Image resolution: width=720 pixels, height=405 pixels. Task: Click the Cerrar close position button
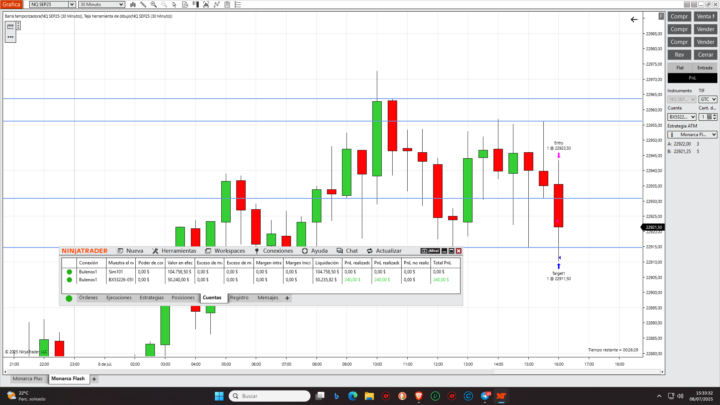tap(705, 55)
